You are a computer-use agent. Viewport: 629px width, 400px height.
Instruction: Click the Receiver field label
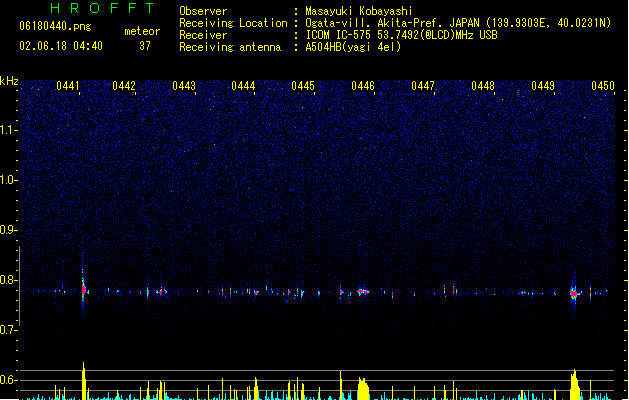pyautogui.click(x=203, y=35)
